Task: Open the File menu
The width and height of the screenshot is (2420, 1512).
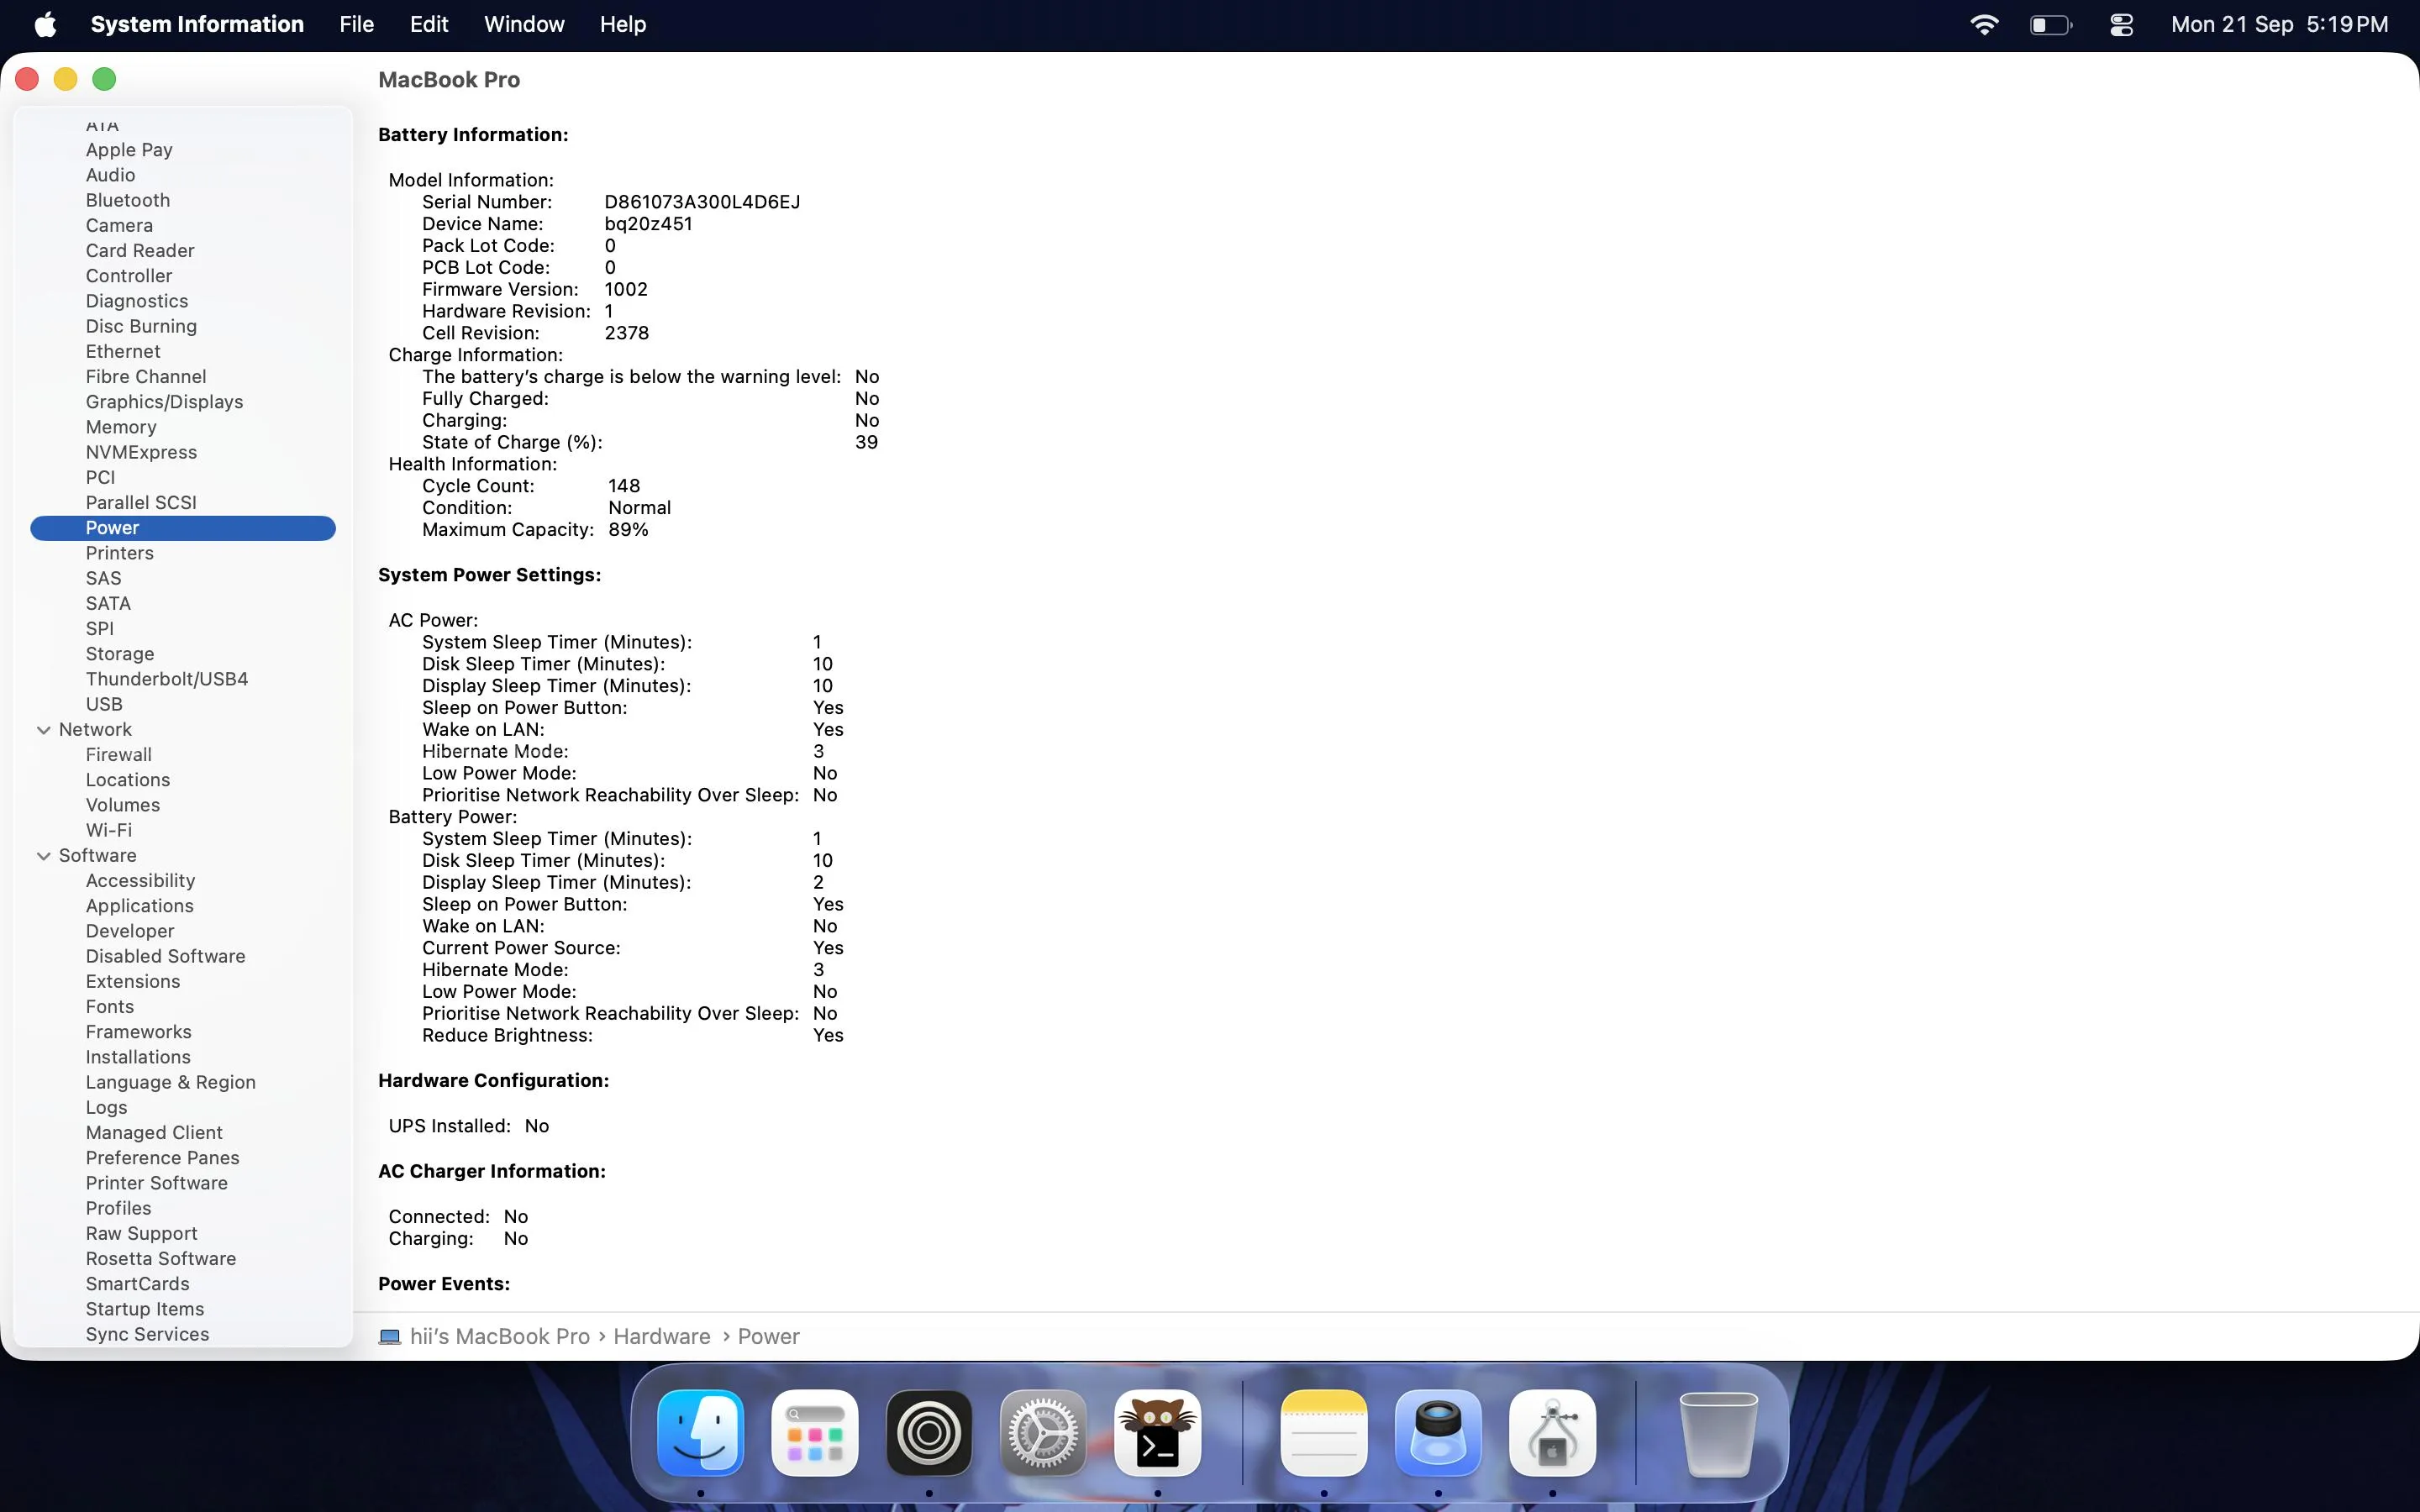Action: pos(356,24)
